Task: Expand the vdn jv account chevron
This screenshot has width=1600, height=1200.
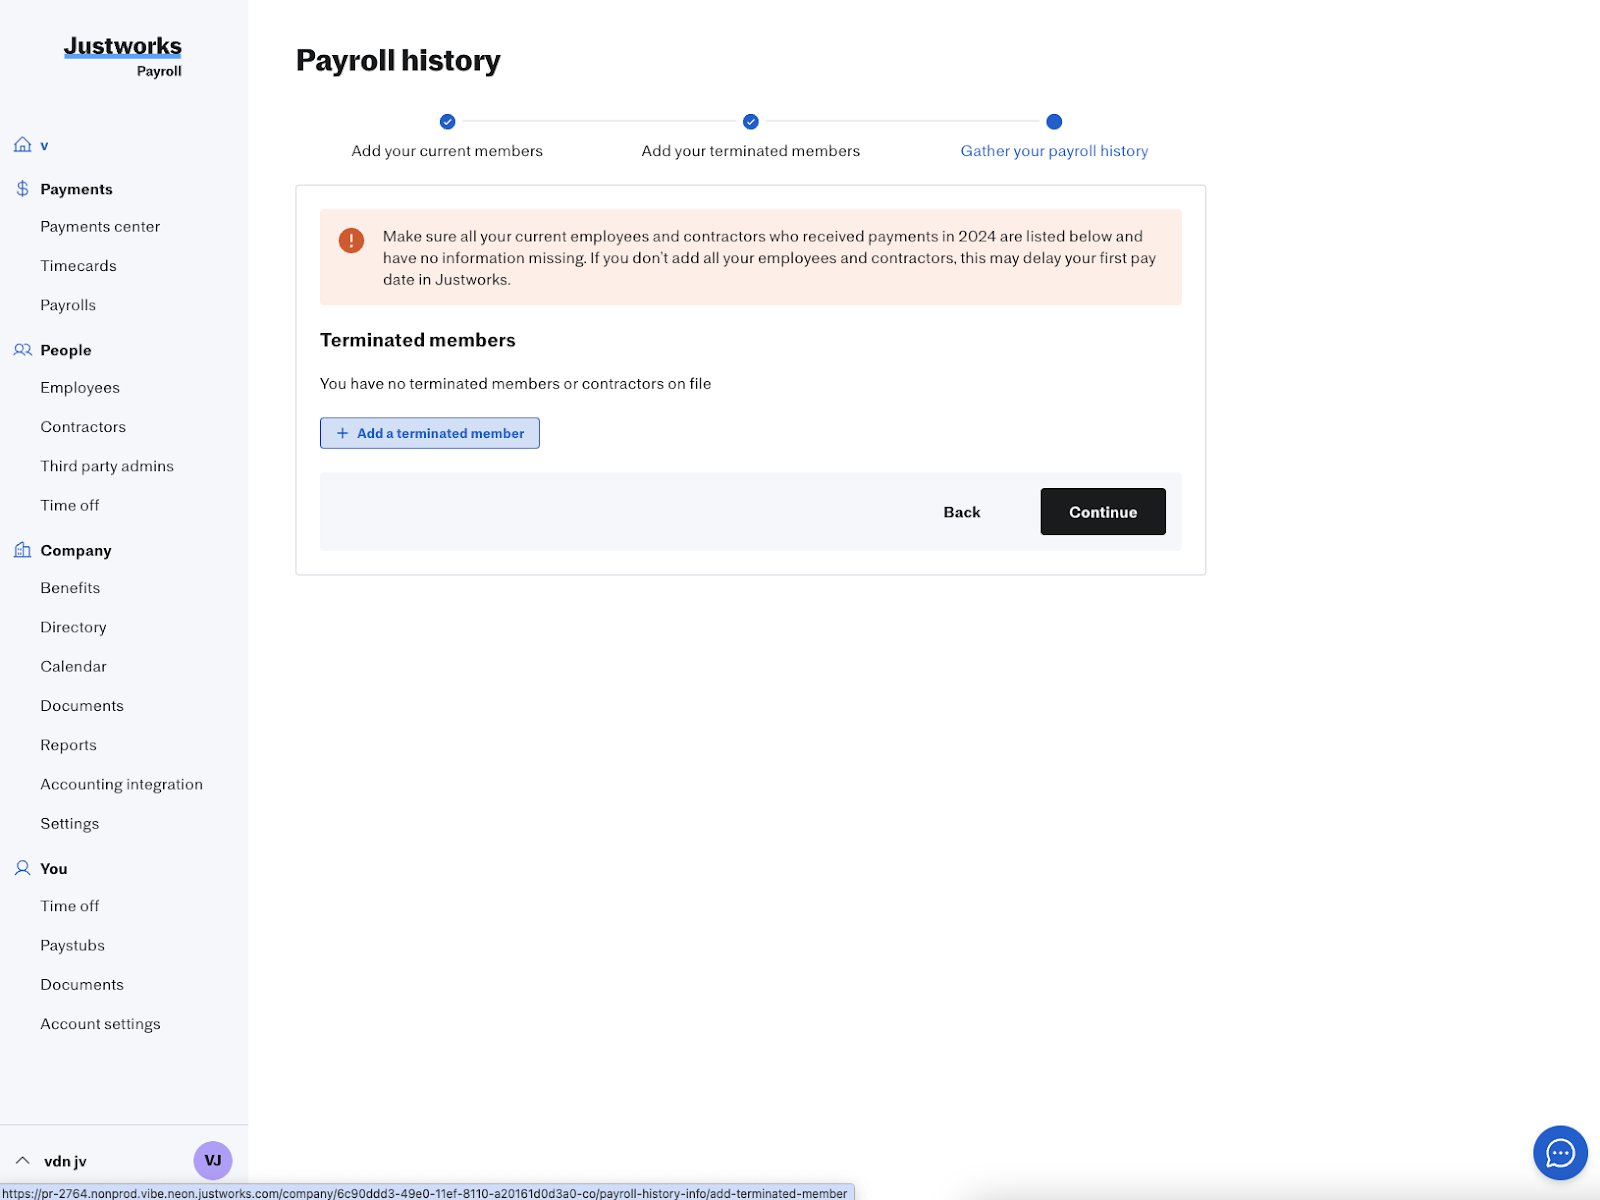Action: [22, 1161]
